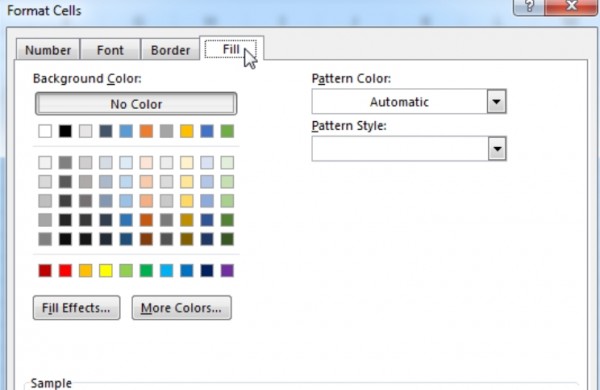
Task: Click the Pattern Style combo box field
Action: pyautogui.click(x=409, y=149)
